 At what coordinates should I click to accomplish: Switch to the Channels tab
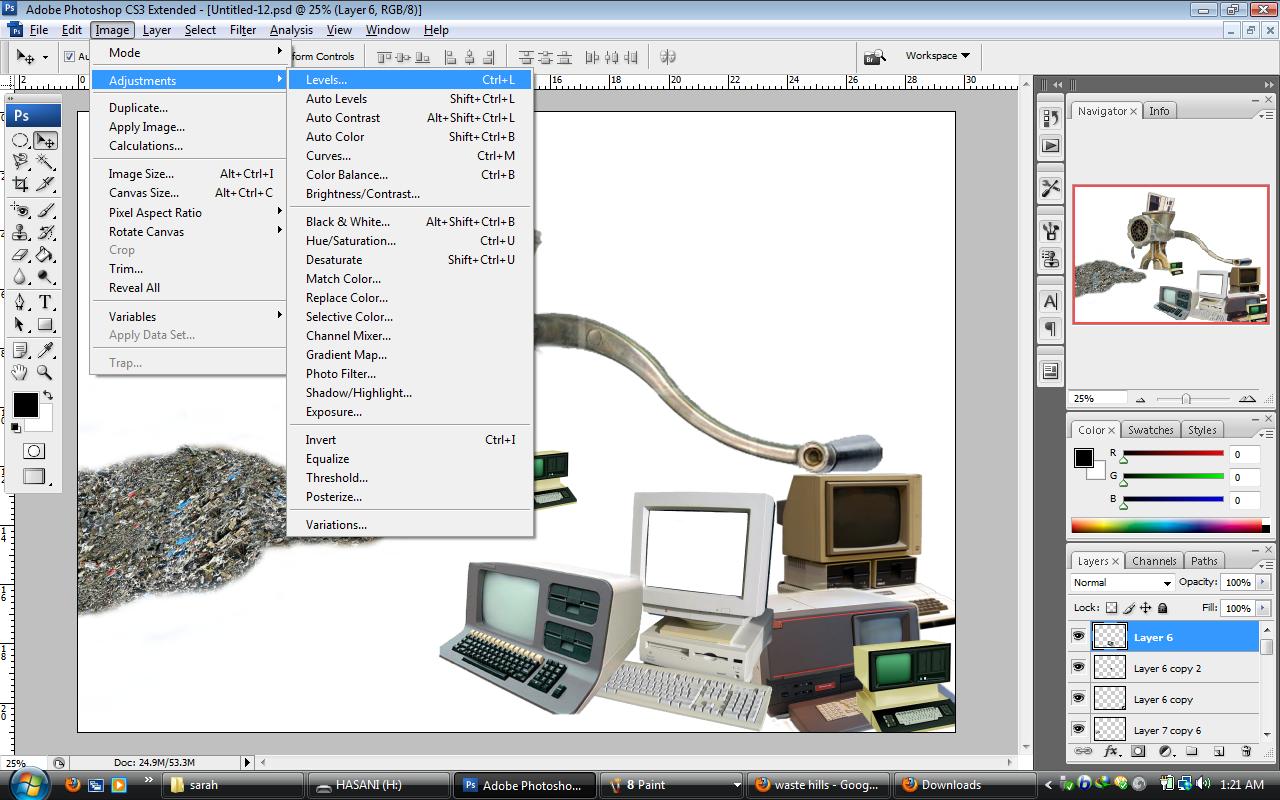(1154, 561)
